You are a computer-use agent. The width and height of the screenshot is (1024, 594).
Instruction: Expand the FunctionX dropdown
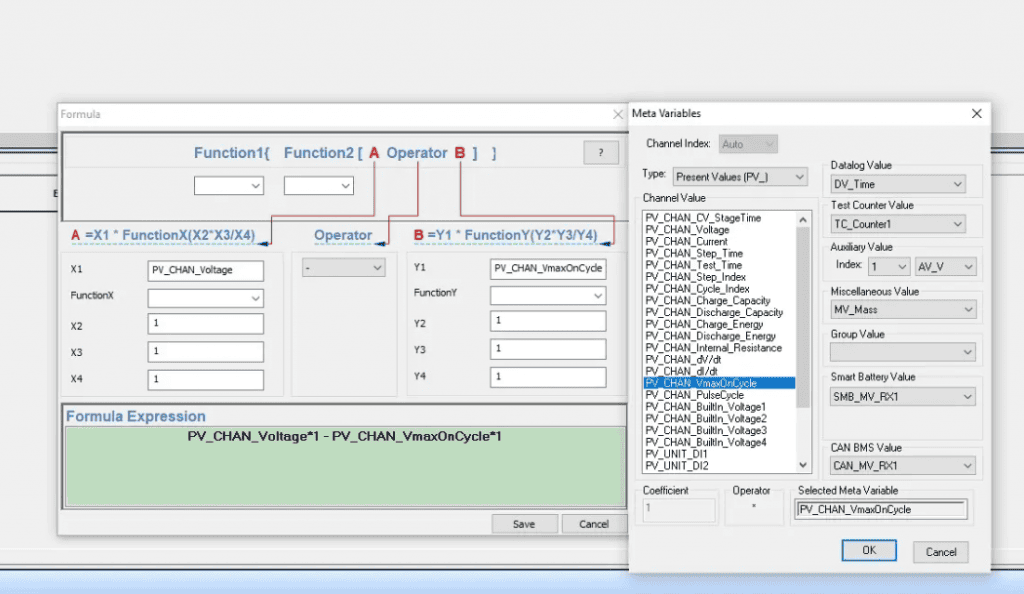pyautogui.click(x=206, y=298)
